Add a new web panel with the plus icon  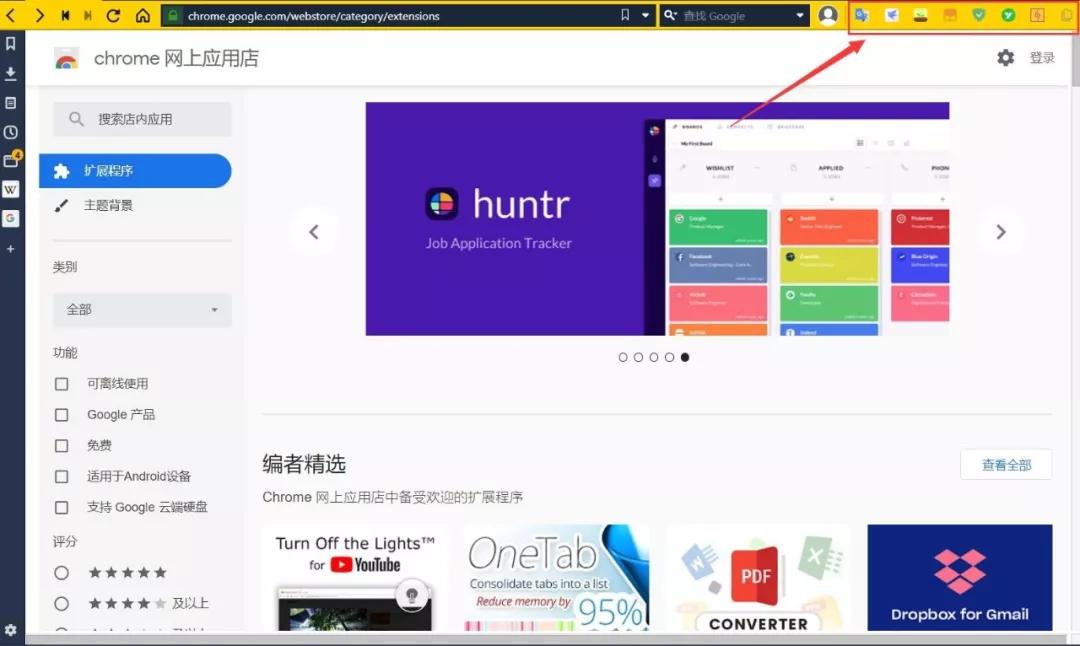(11, 247)
